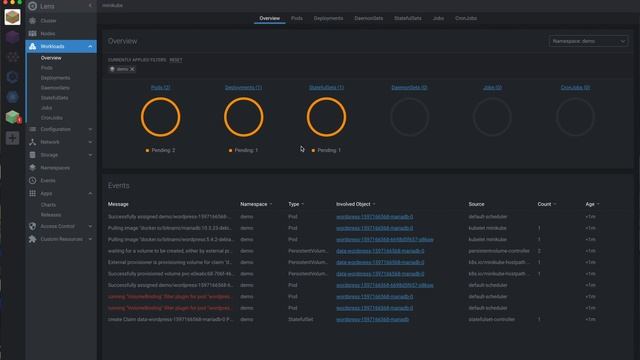Switch to the DaemonSets tab
The image size is (640, 360).
[x=369, y=18]
